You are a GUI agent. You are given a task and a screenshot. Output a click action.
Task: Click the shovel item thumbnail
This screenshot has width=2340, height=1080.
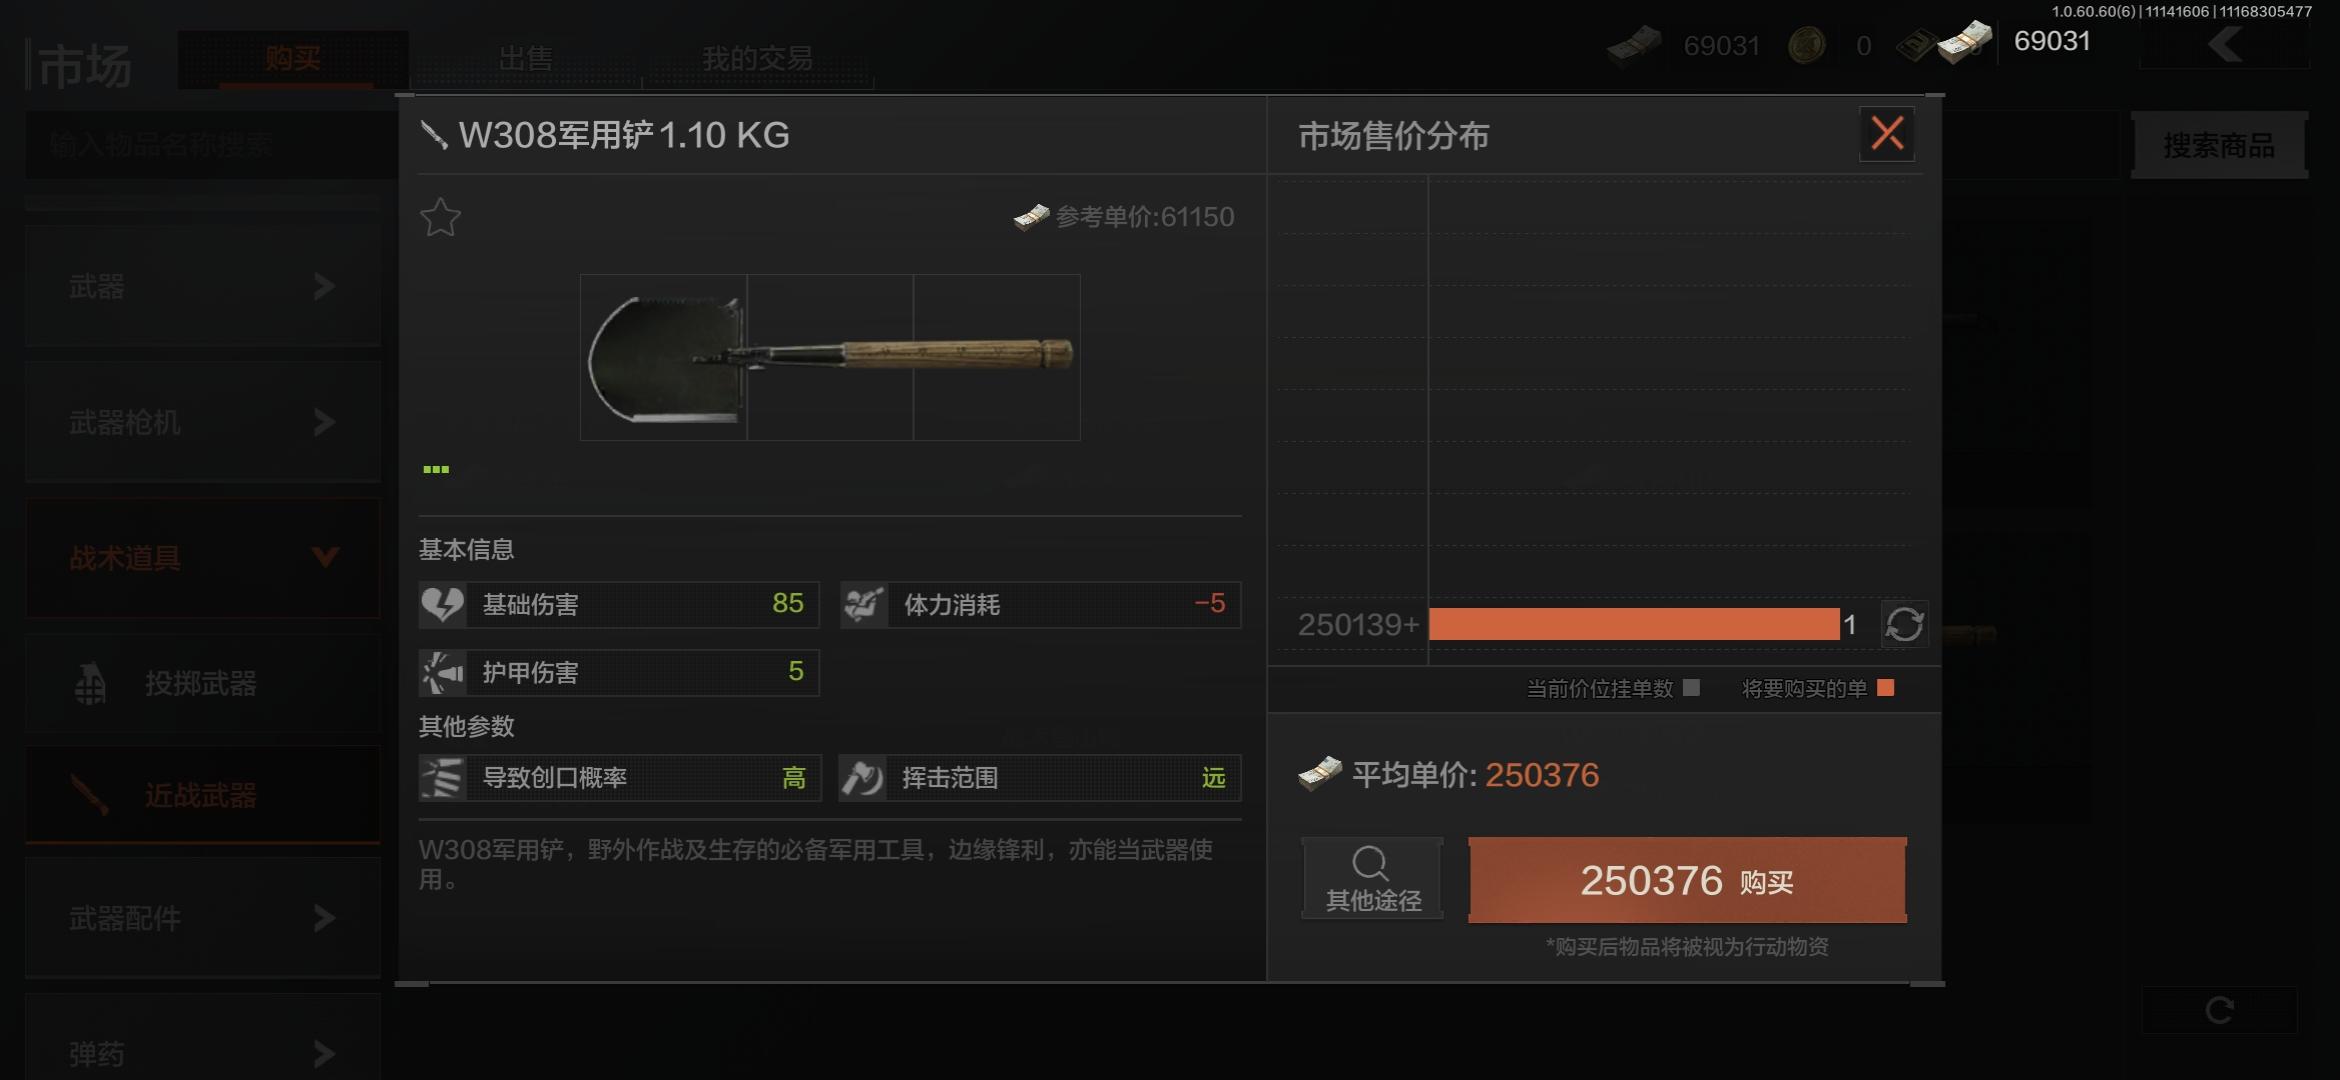830,357
